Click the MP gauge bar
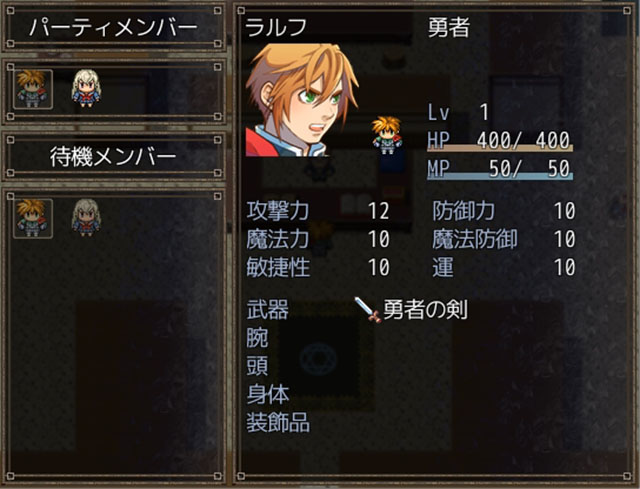 point(500,176)
